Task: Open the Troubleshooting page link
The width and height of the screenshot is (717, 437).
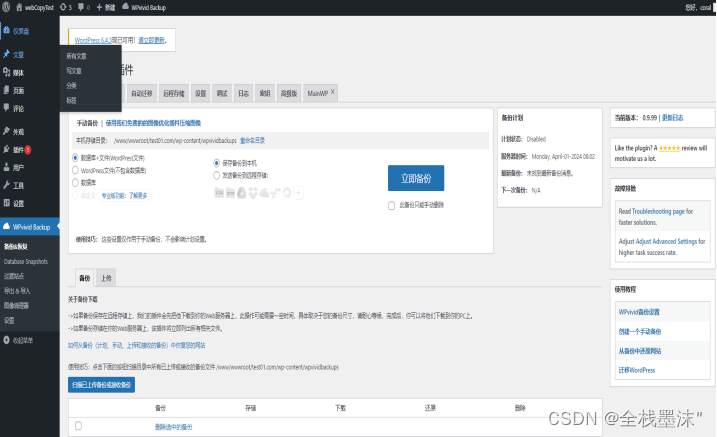Action: point(658,211)
